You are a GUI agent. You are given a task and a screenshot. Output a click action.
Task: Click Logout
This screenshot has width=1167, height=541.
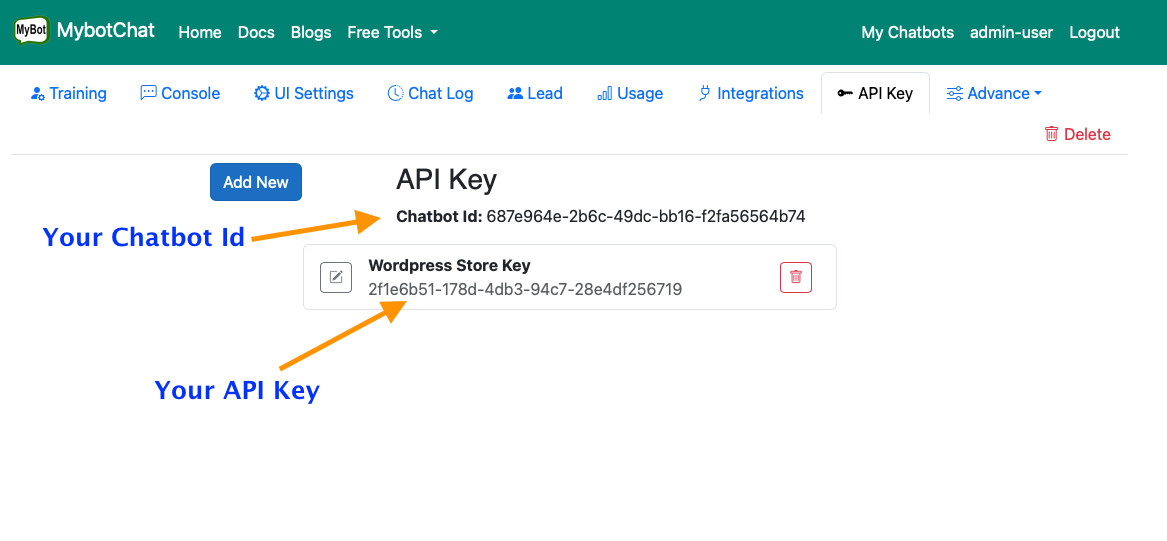coord(1094,33)
